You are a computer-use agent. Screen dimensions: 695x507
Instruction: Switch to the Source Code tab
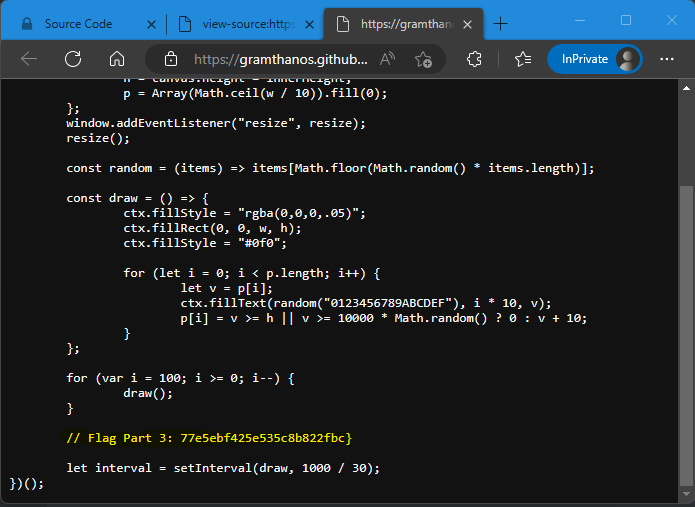(78, 23)
